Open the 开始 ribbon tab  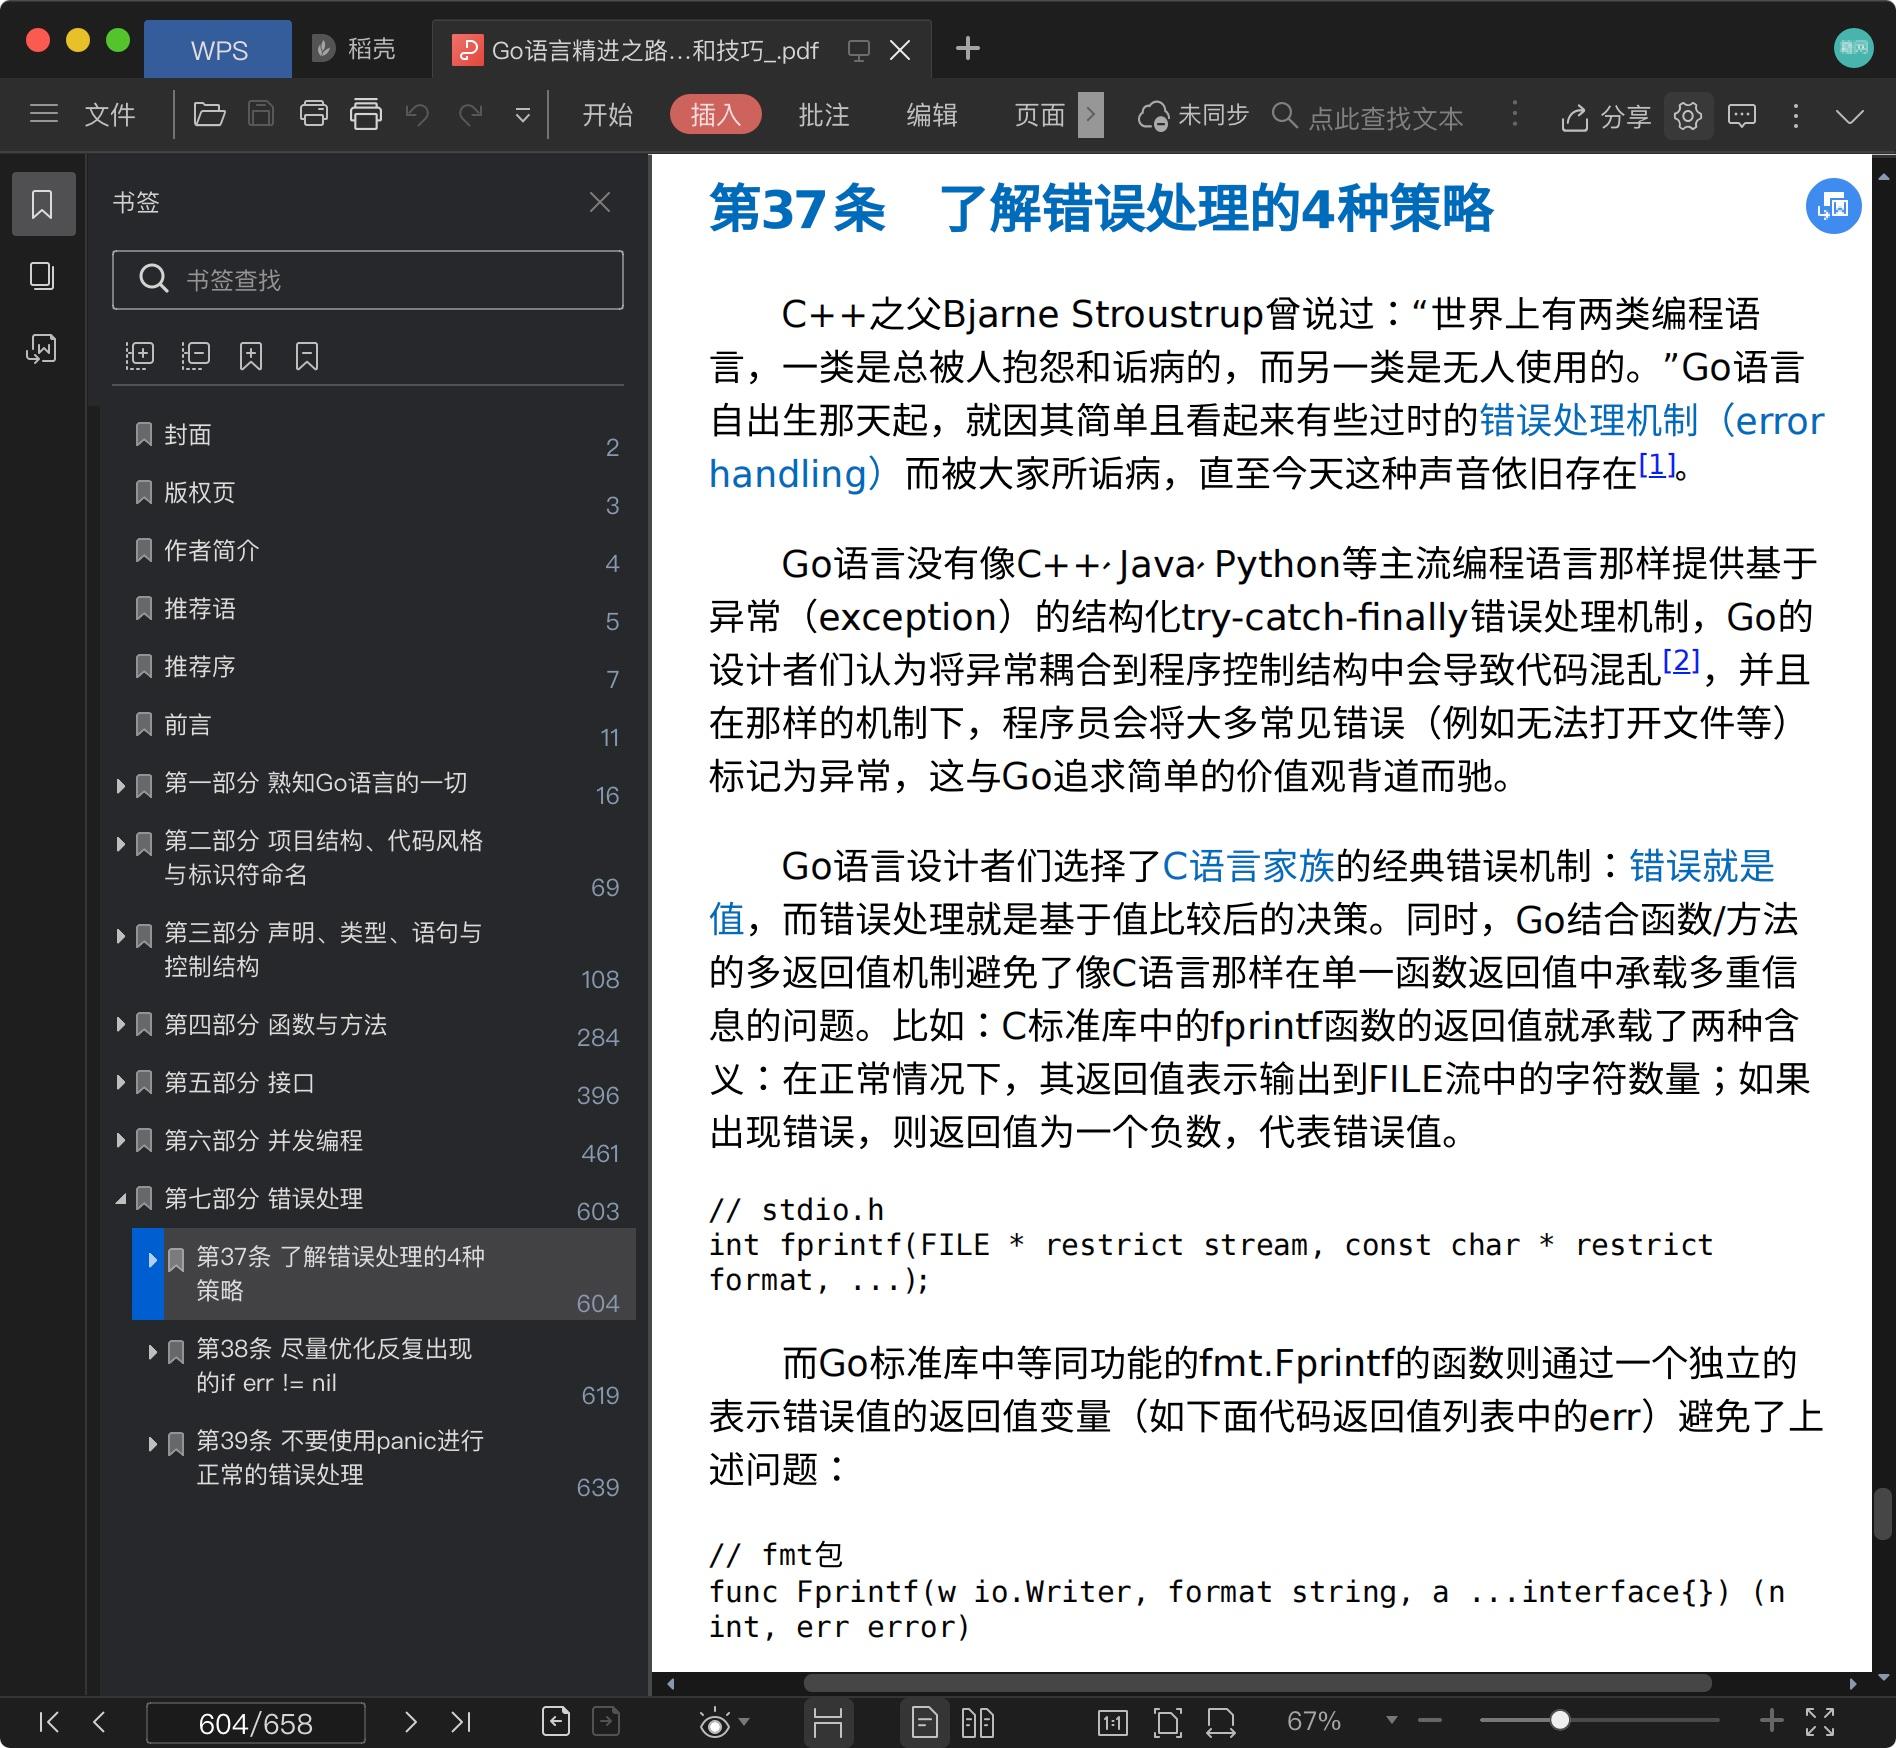tap(607, 115)
